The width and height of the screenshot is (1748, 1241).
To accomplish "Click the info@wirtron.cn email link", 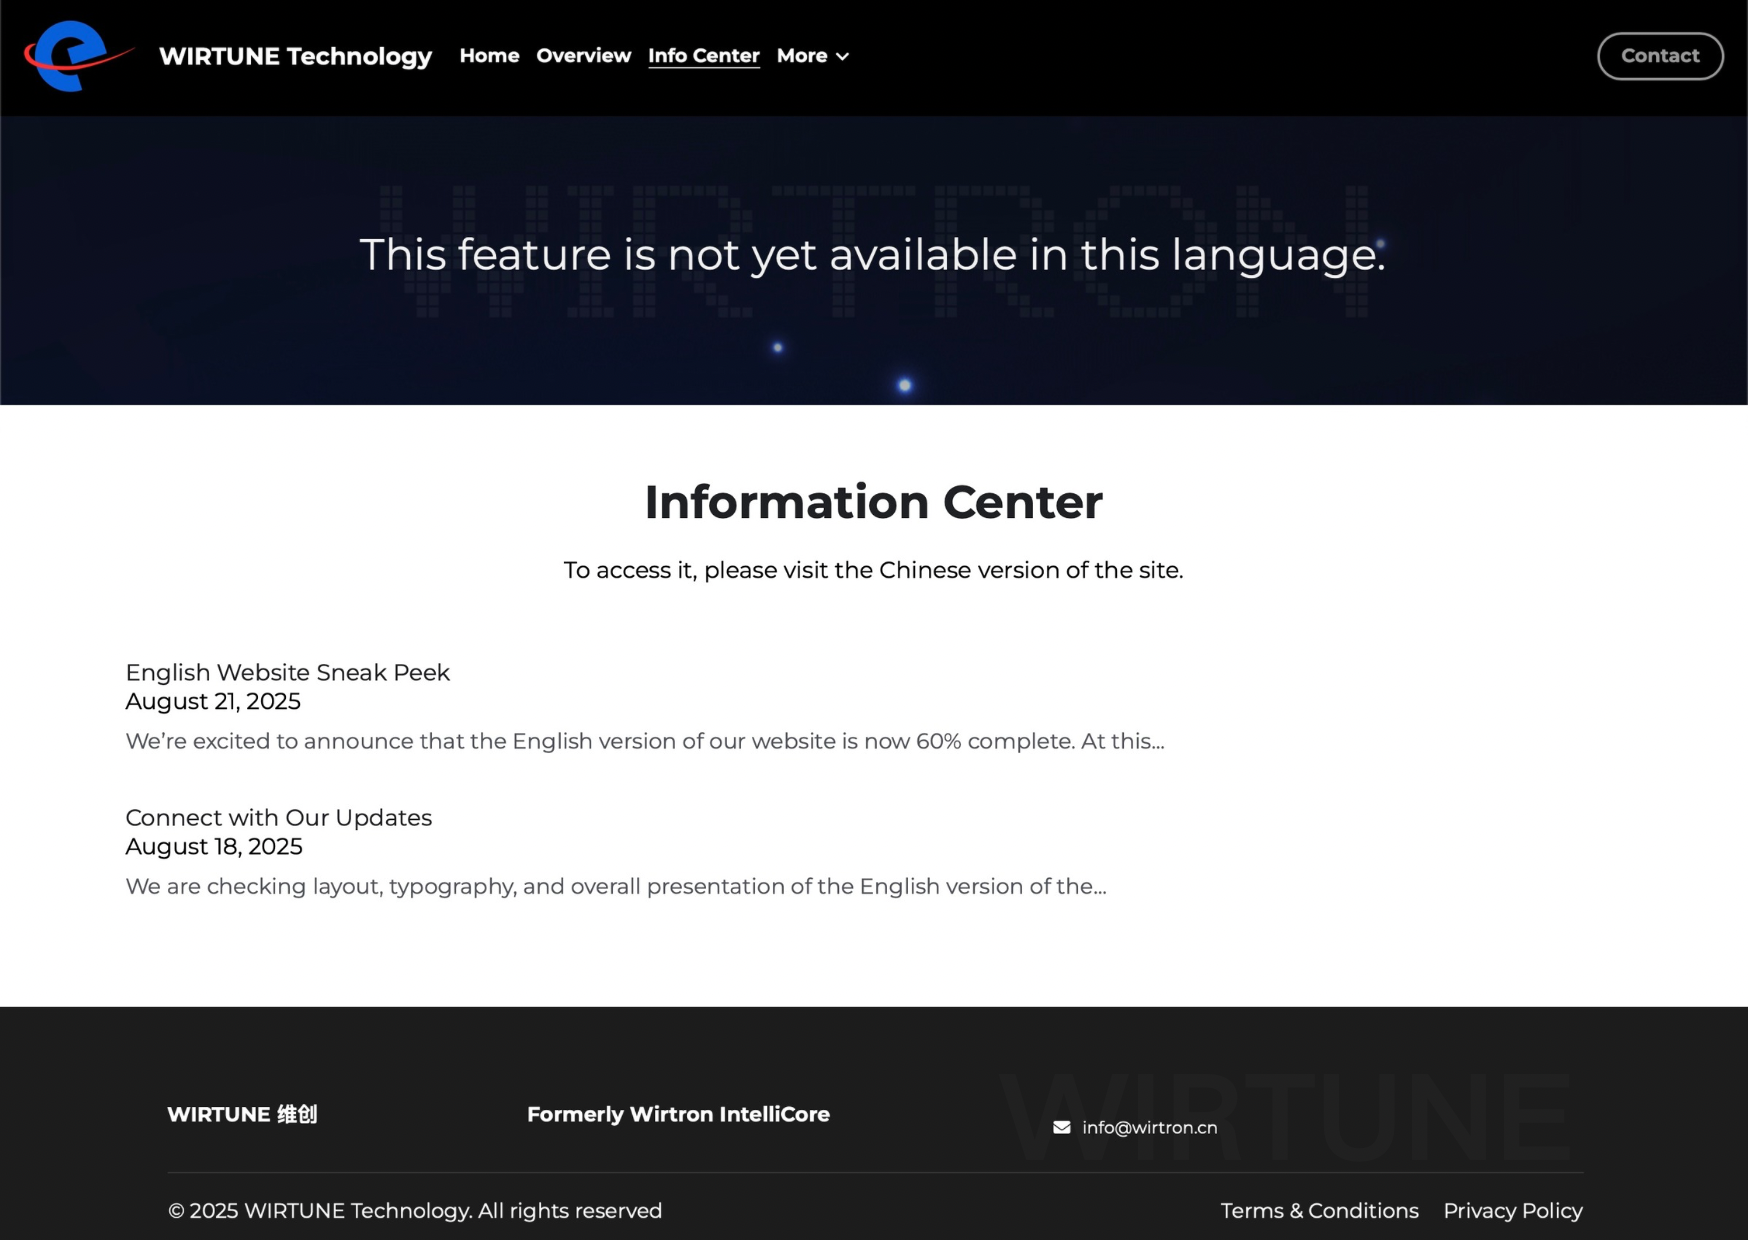I will [1149, 1127].
